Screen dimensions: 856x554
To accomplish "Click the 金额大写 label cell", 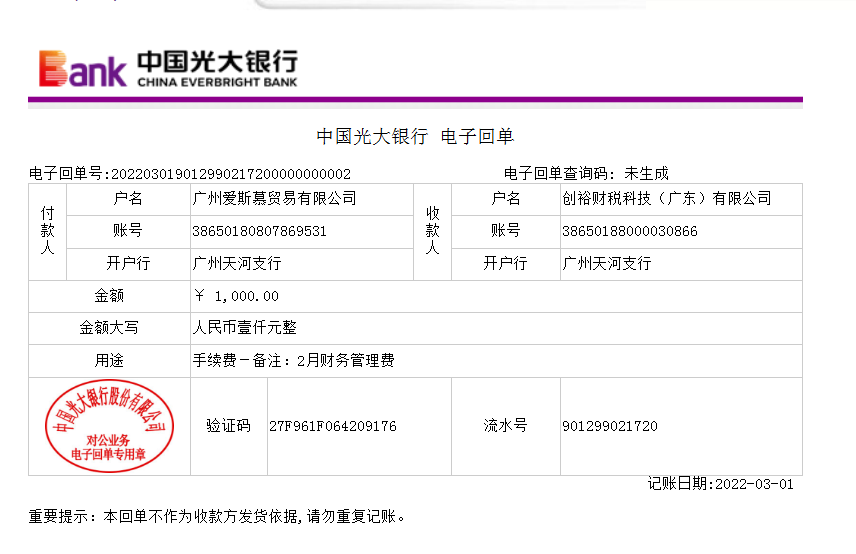I will [109, 329].
